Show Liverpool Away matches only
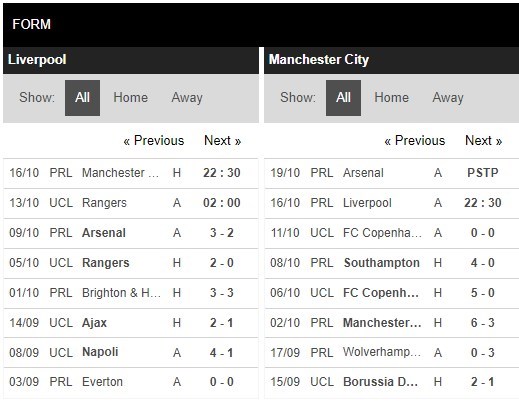This screenshot has width=519, height=407. coord(187,98)
